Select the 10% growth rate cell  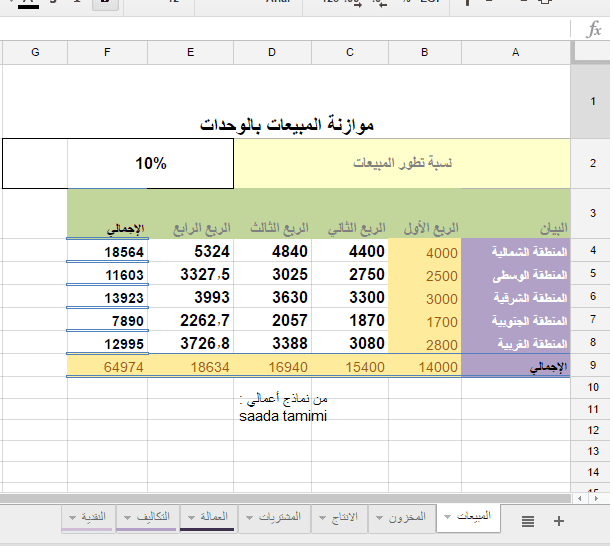tap(151, 164)
